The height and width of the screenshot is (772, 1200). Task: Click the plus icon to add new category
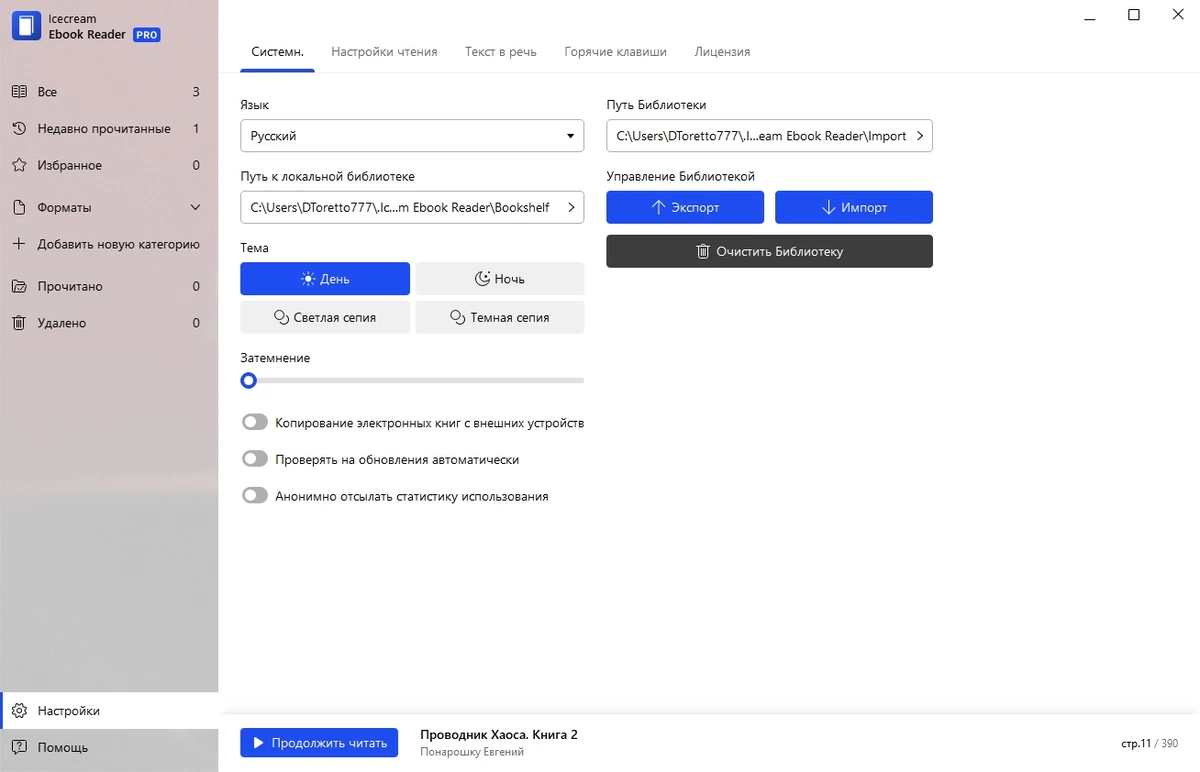click(19, 244)
